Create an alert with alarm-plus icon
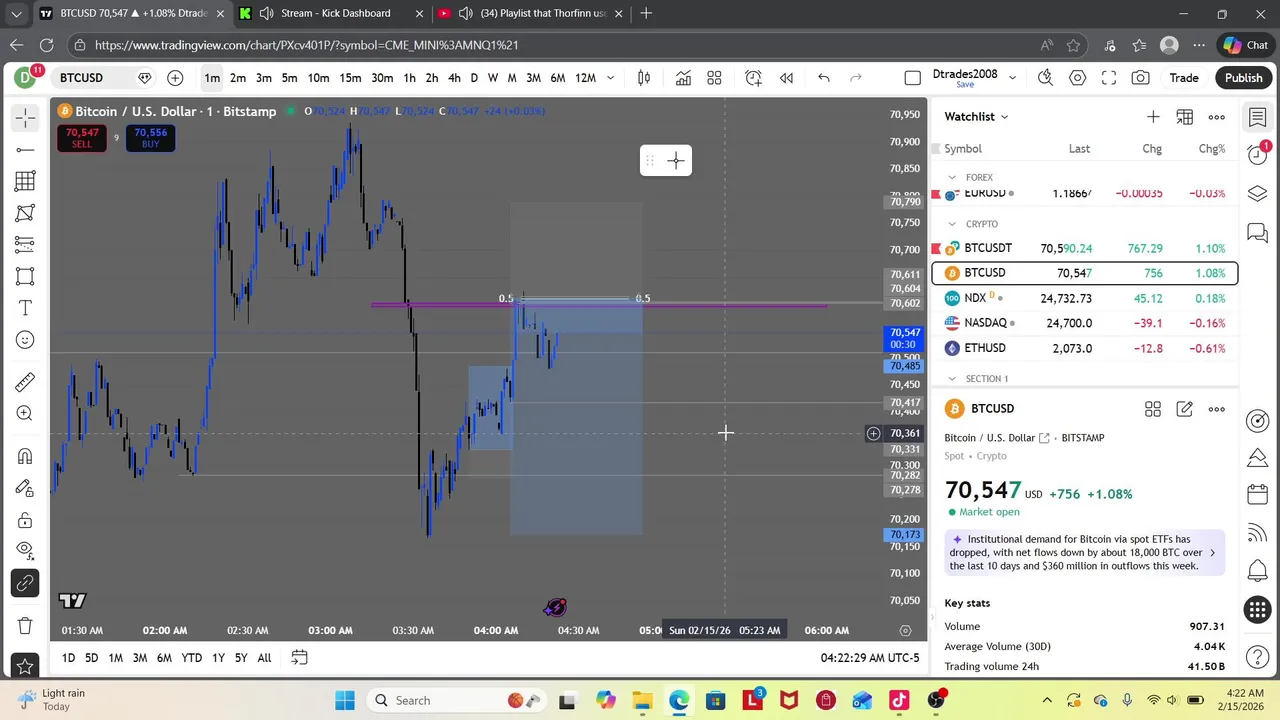 [x=754, y=78]
